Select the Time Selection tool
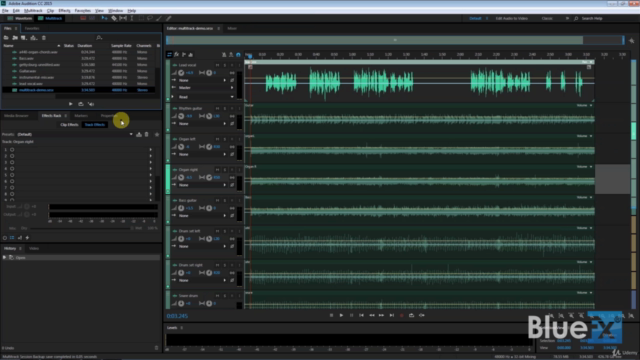This screenshot has width=640, height=360. coord(131,18)
